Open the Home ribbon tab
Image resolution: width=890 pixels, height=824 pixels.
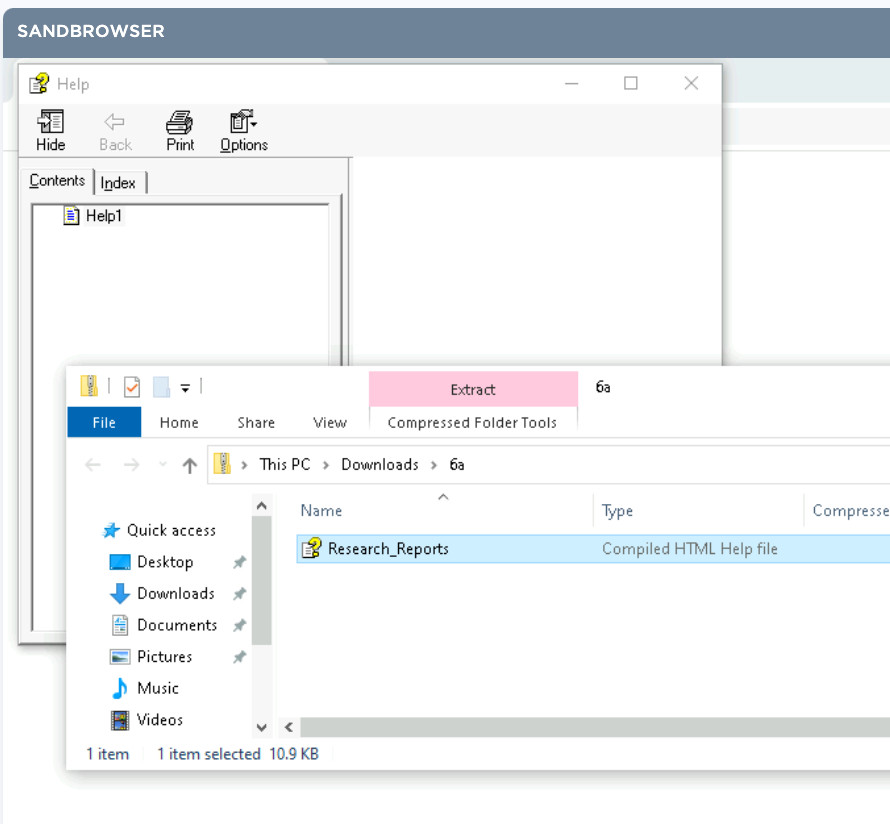pos(179,422)
